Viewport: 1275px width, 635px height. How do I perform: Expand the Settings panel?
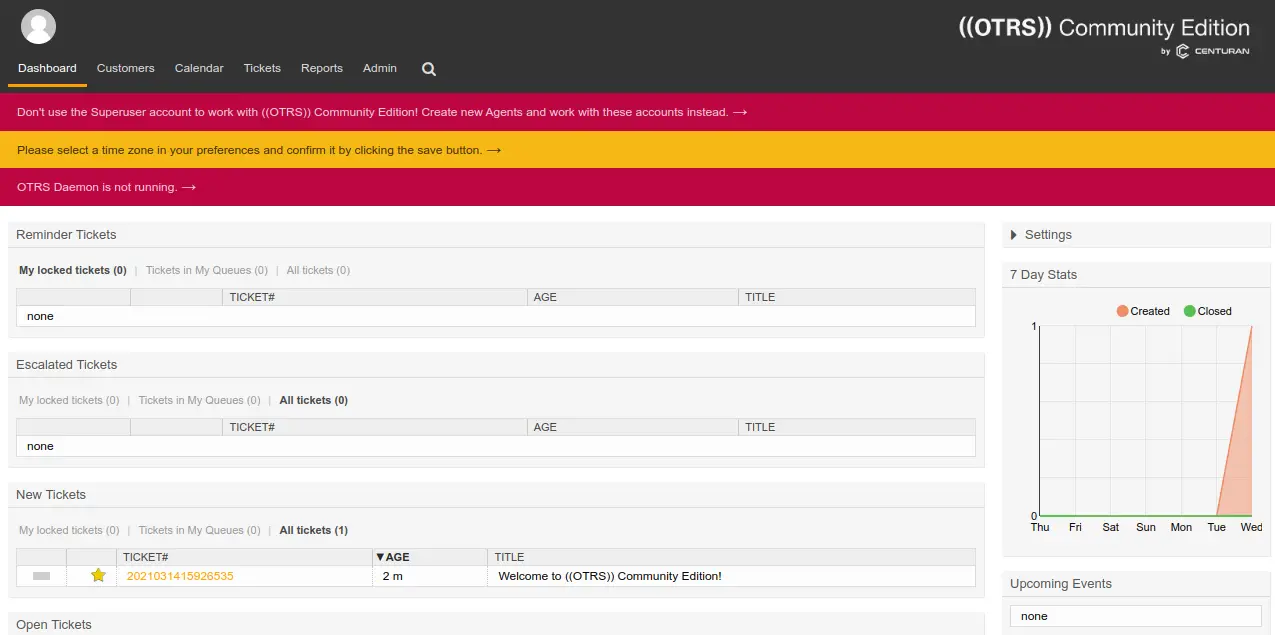[x=1041, y=235]
